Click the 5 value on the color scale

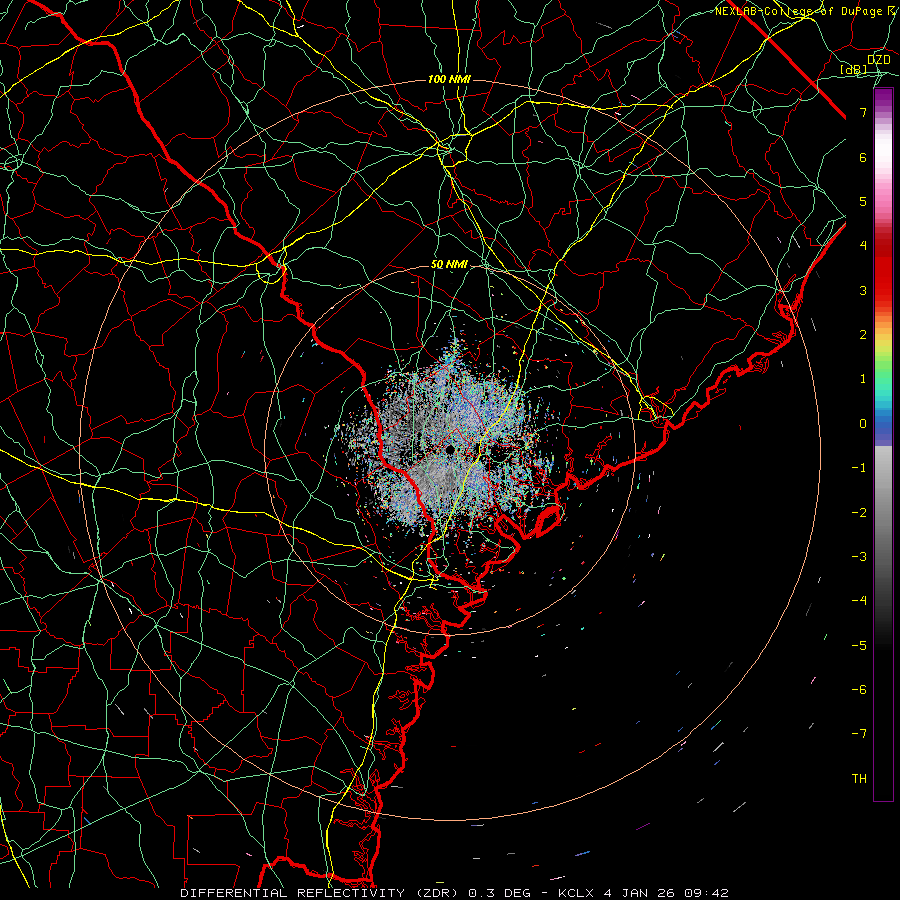tap(863, 201)
